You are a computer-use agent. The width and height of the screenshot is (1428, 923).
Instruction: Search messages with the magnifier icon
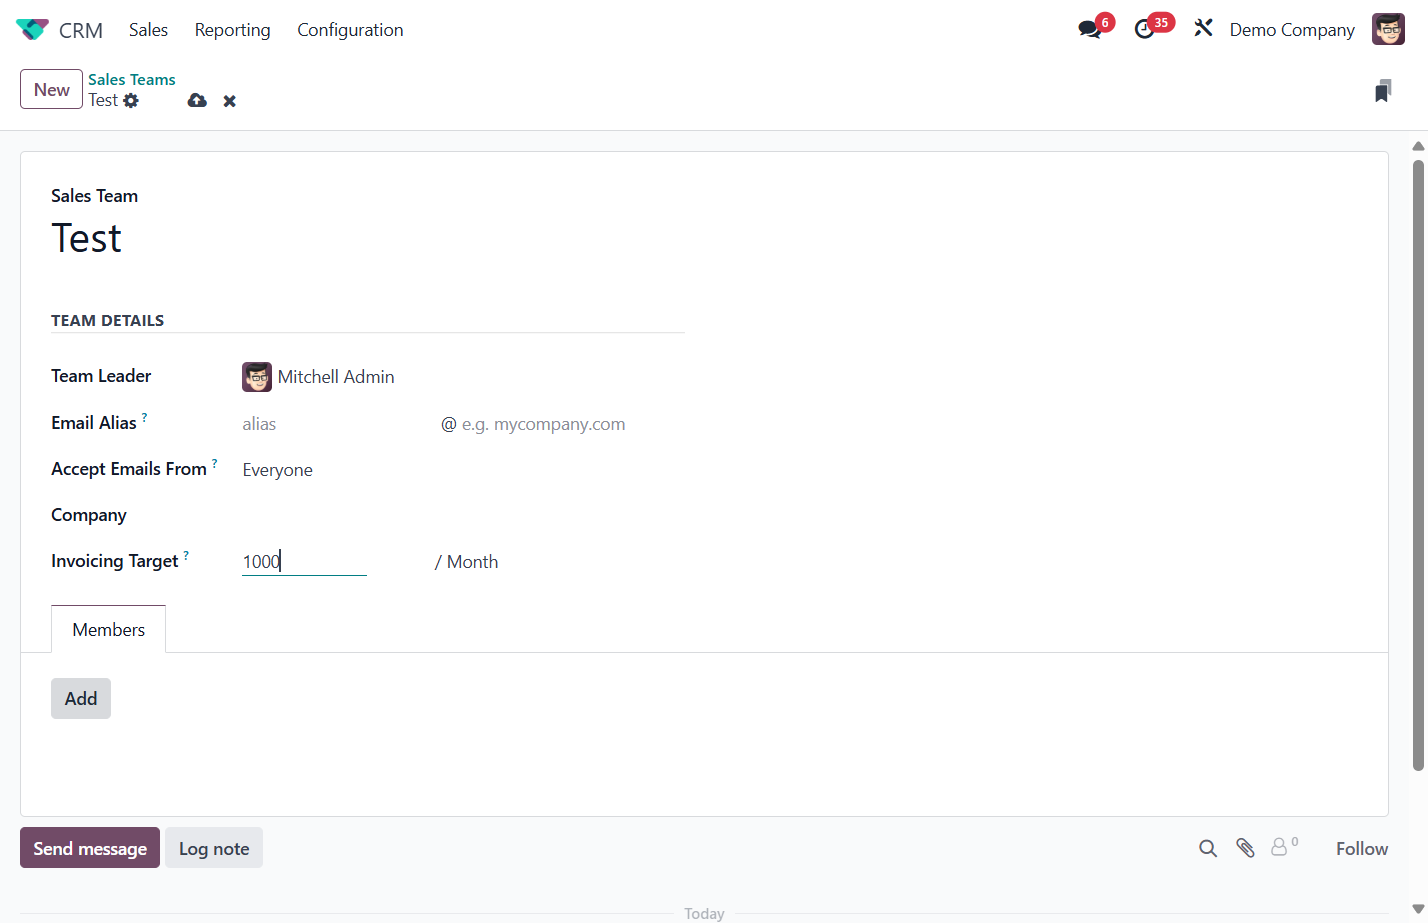(1208, 848)
